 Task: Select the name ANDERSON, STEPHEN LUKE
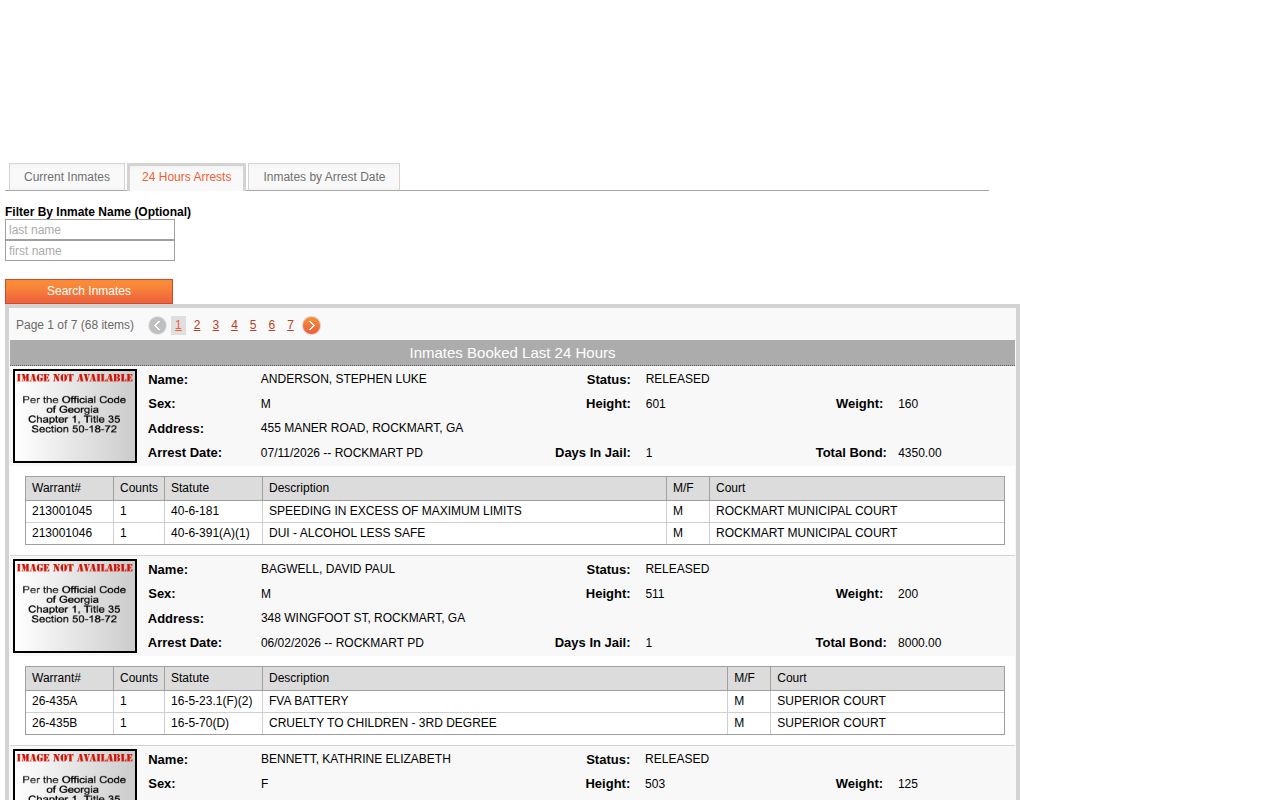[343, 379]
